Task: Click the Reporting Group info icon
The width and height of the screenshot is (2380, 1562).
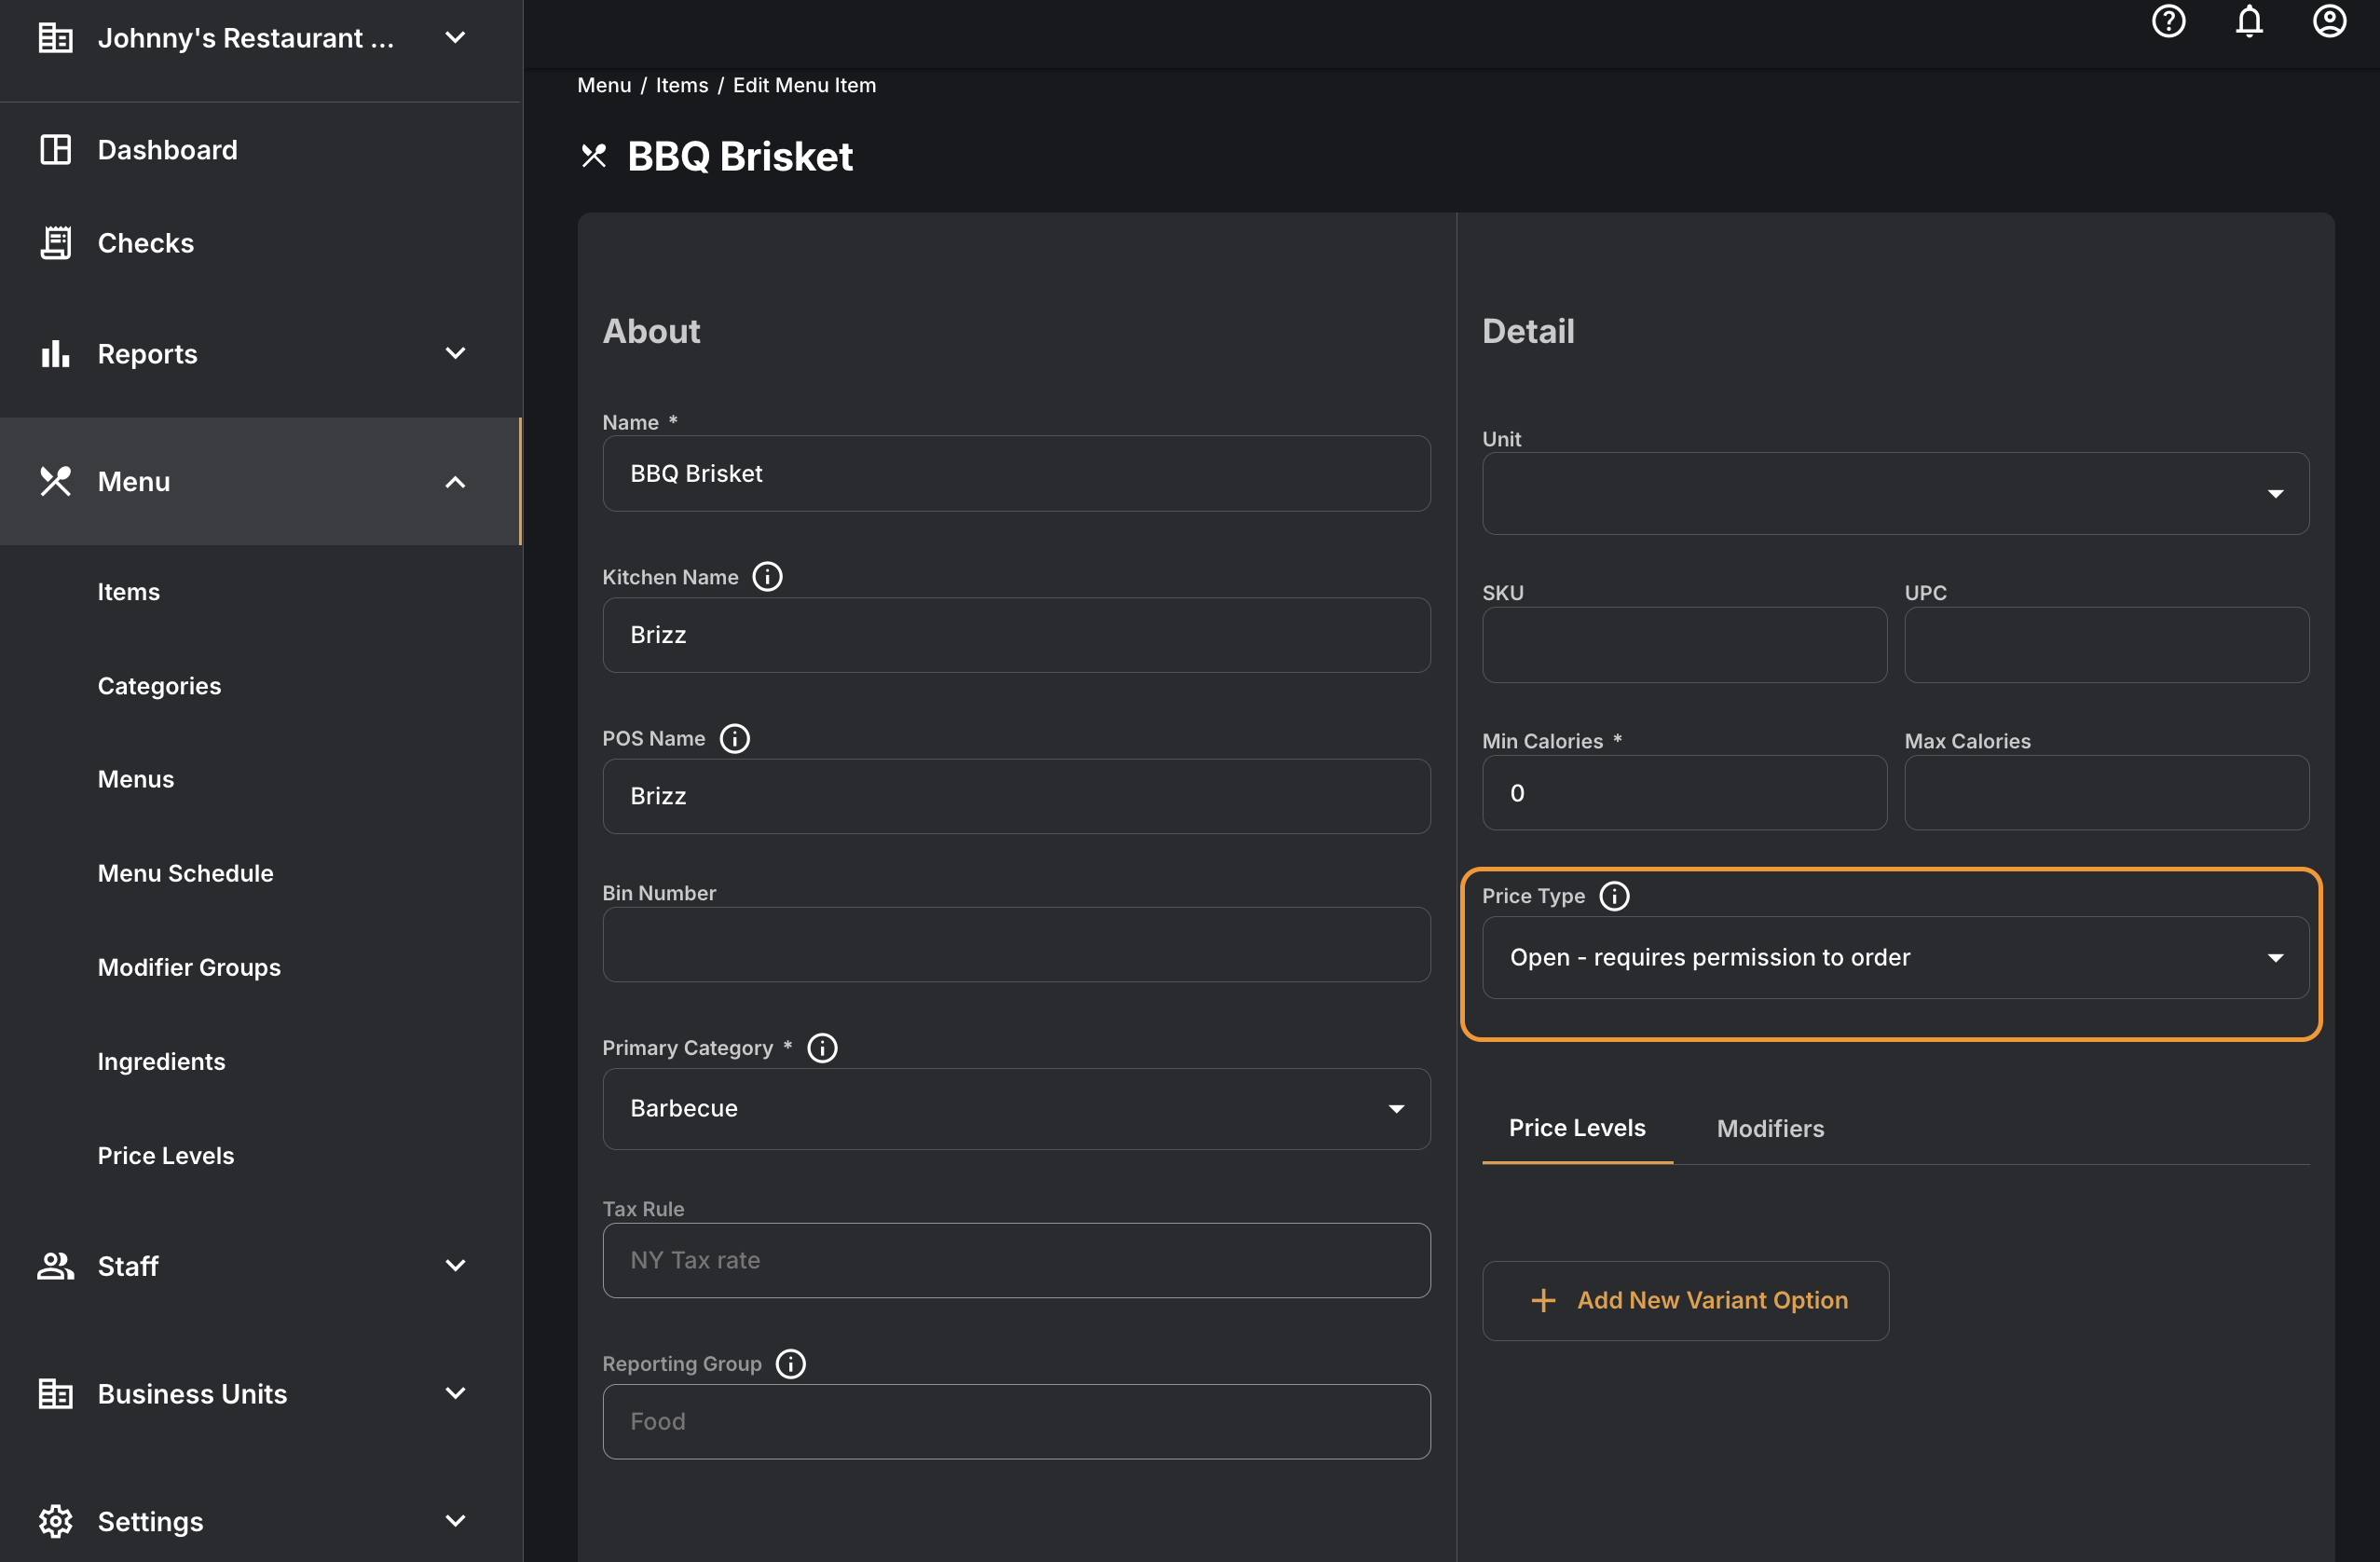Action: pyautogui.click(x=790, y=1364)
